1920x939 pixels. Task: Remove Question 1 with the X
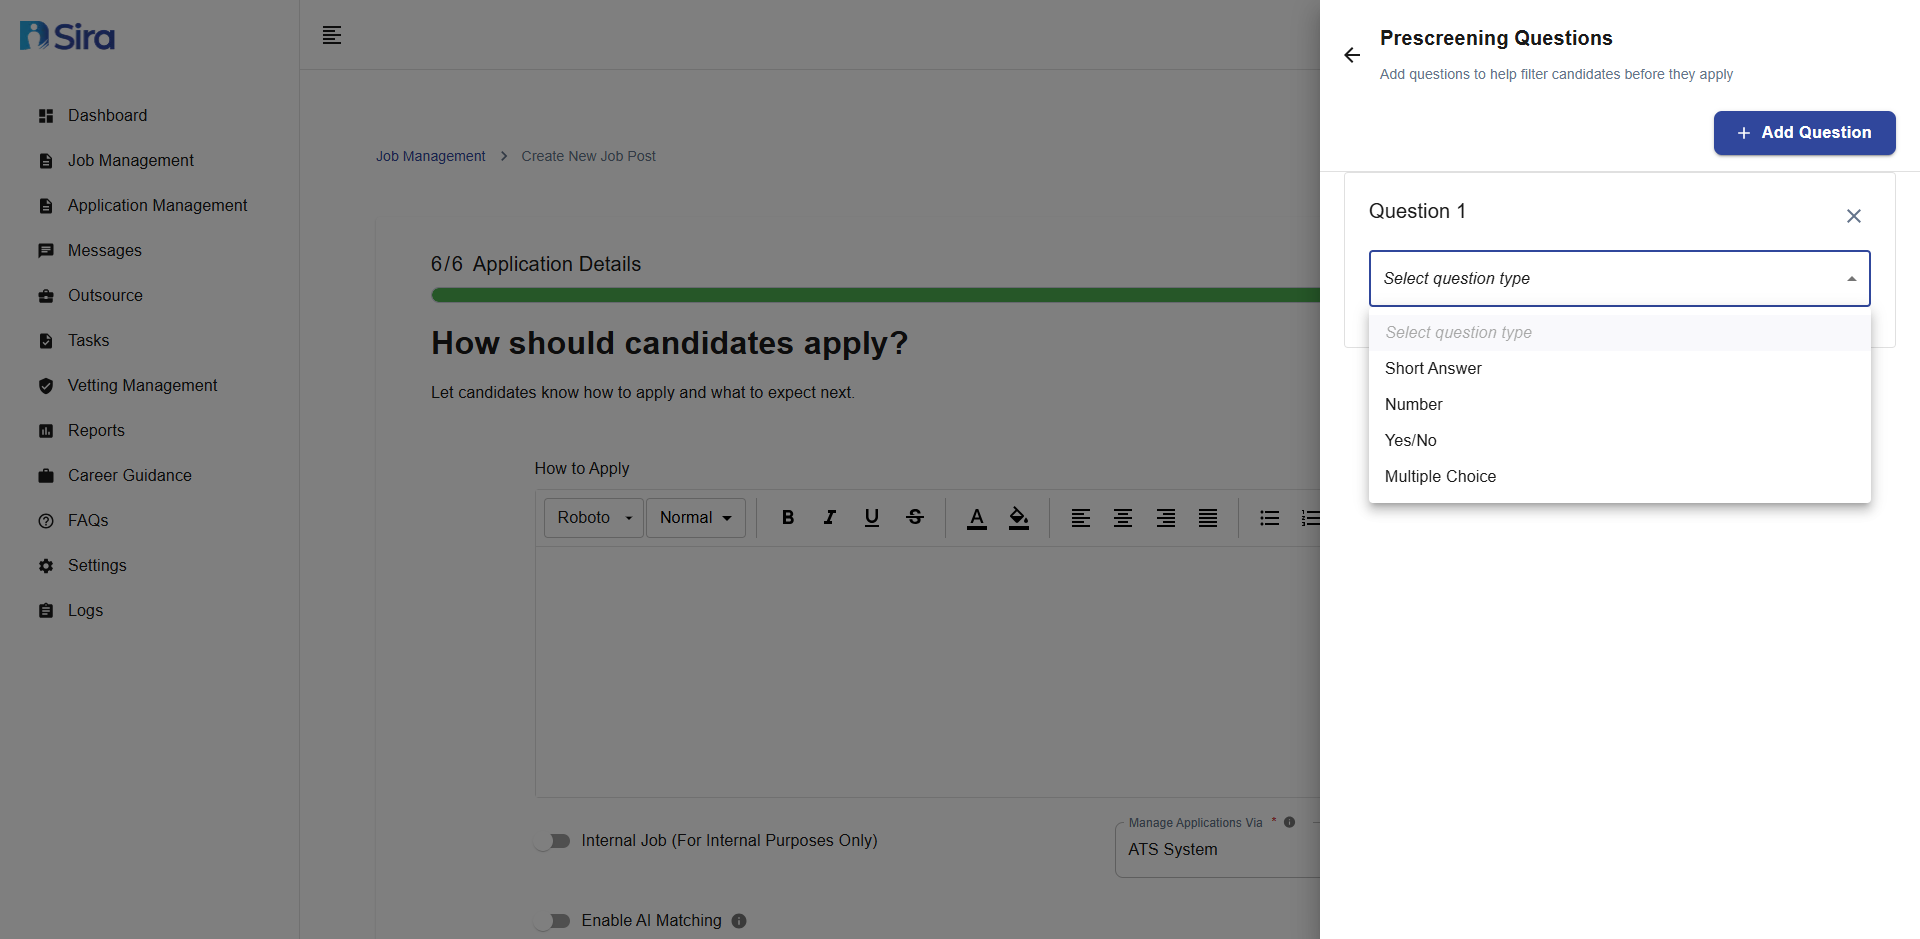tap(1853, 216)
